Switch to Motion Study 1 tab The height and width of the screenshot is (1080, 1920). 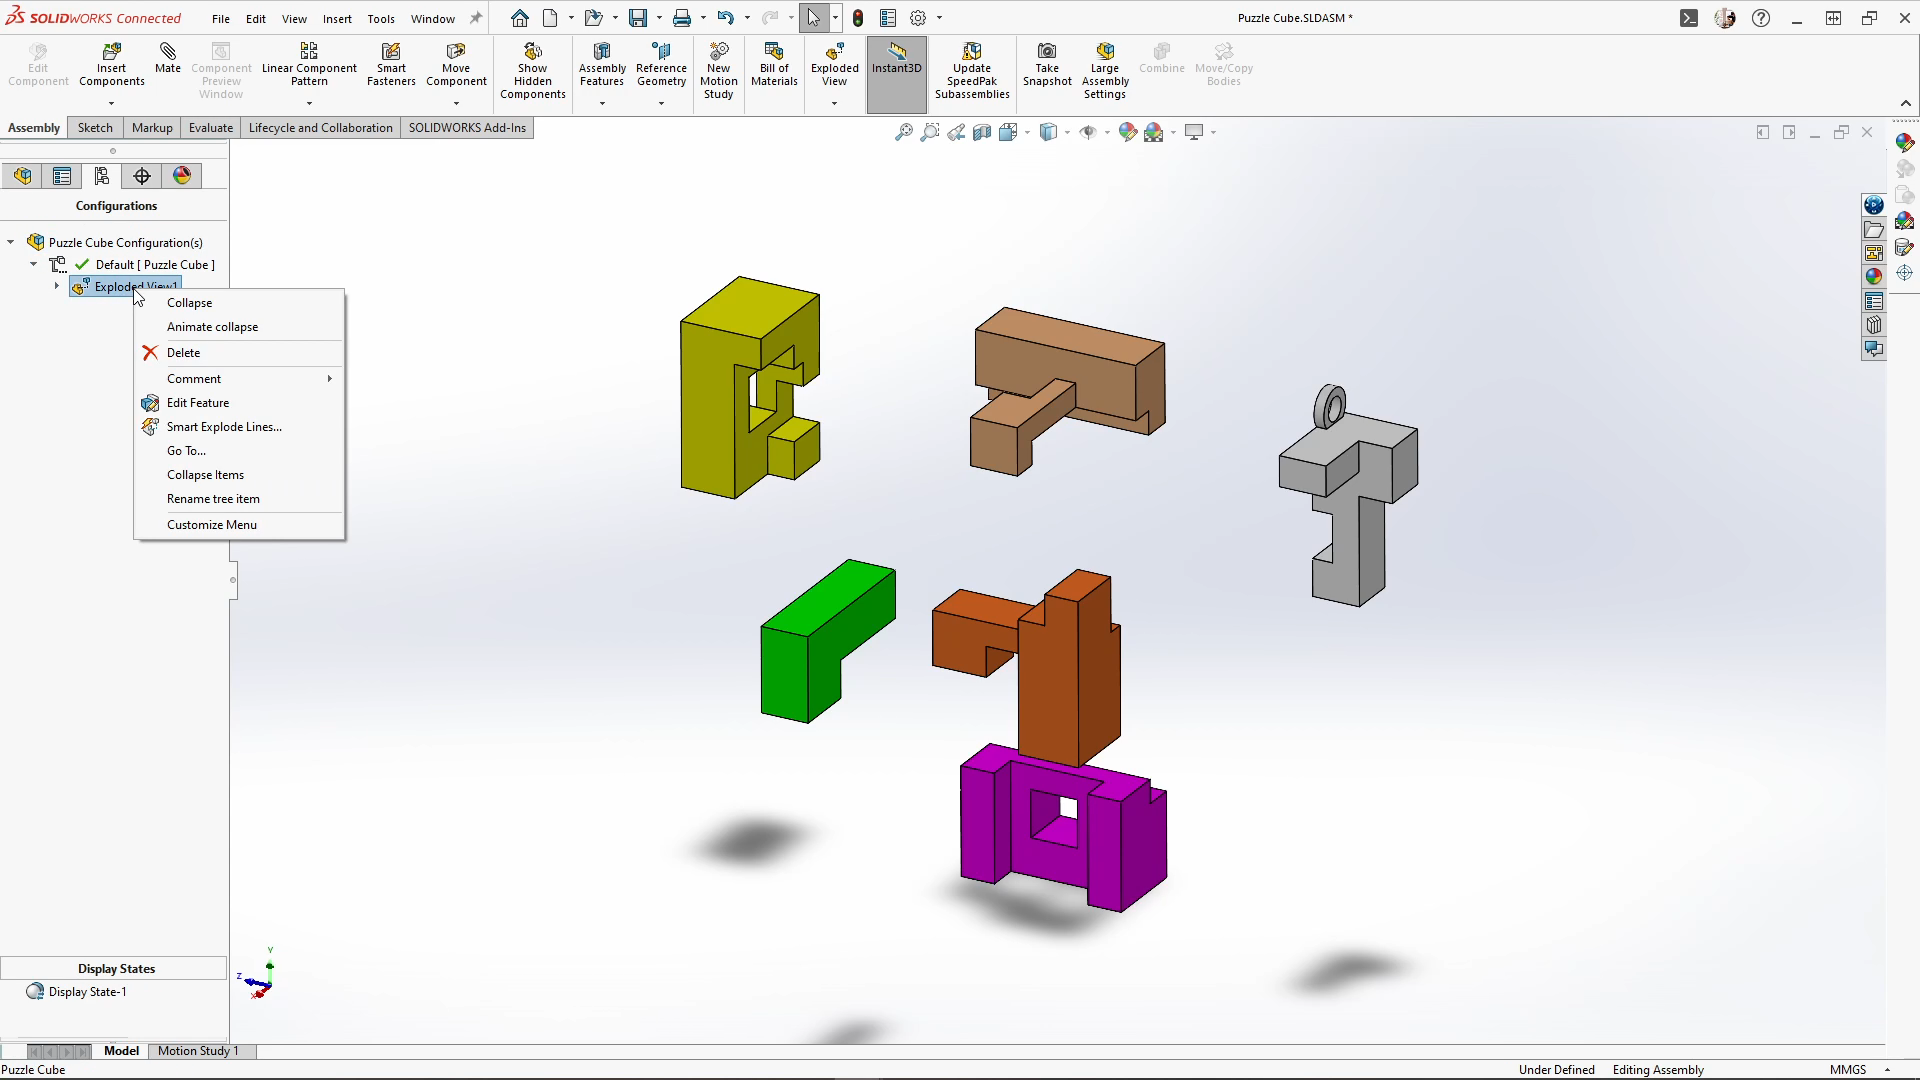point(198,1051)
